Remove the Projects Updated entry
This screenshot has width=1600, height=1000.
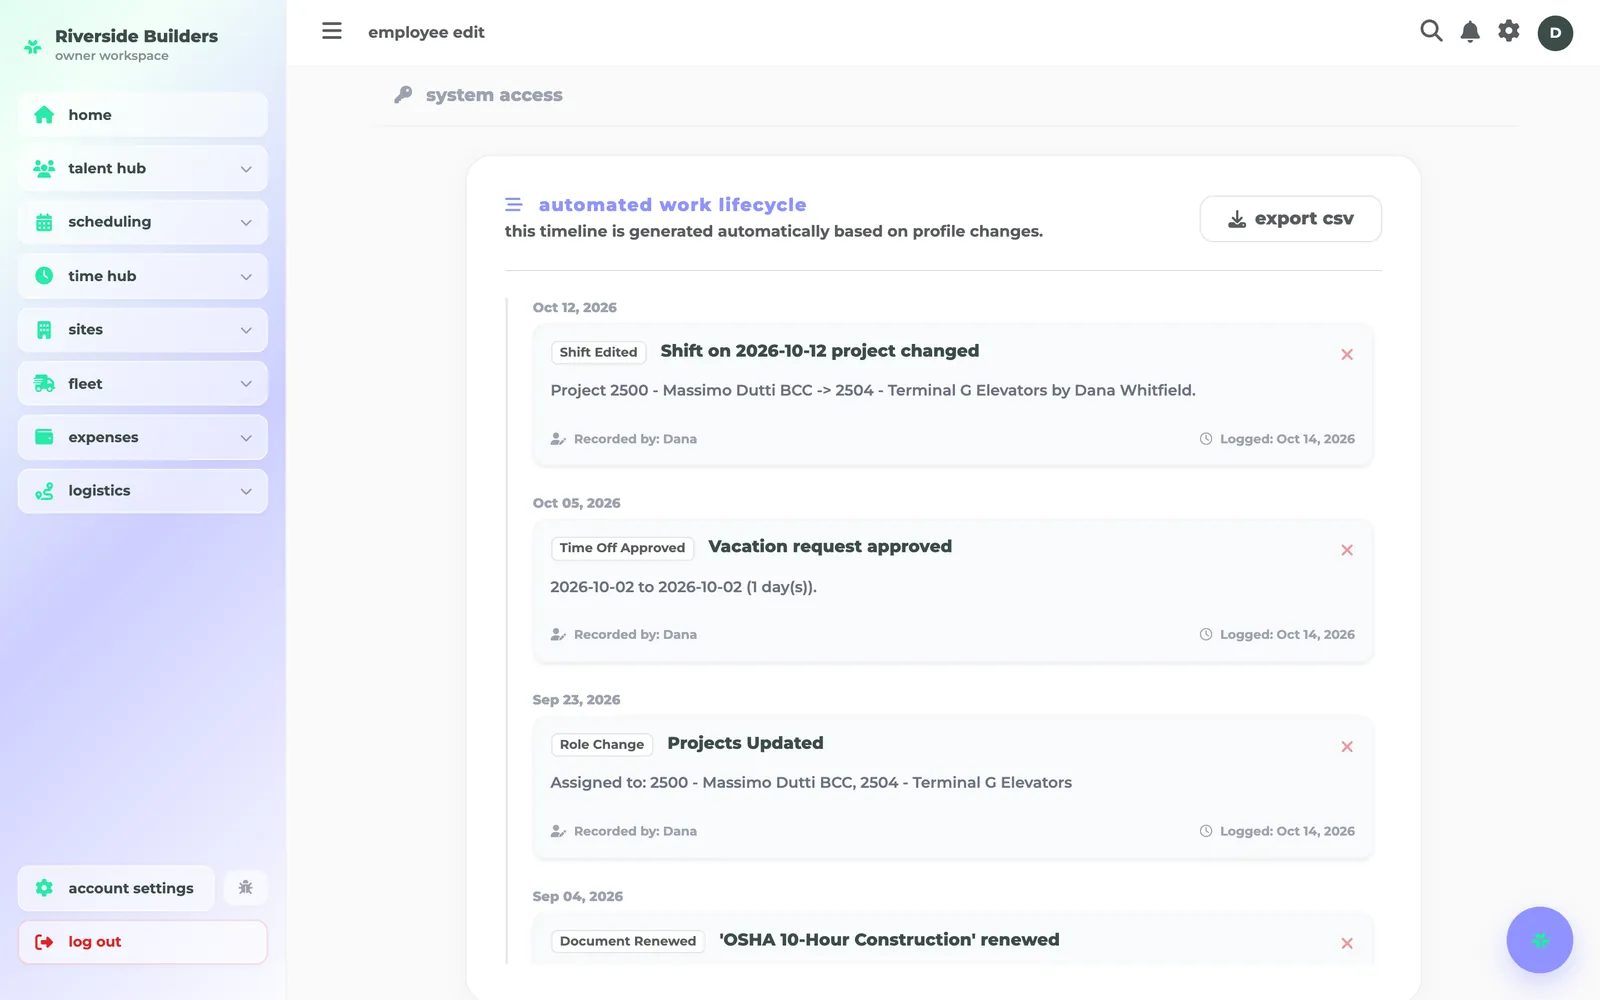(1347, 747)
